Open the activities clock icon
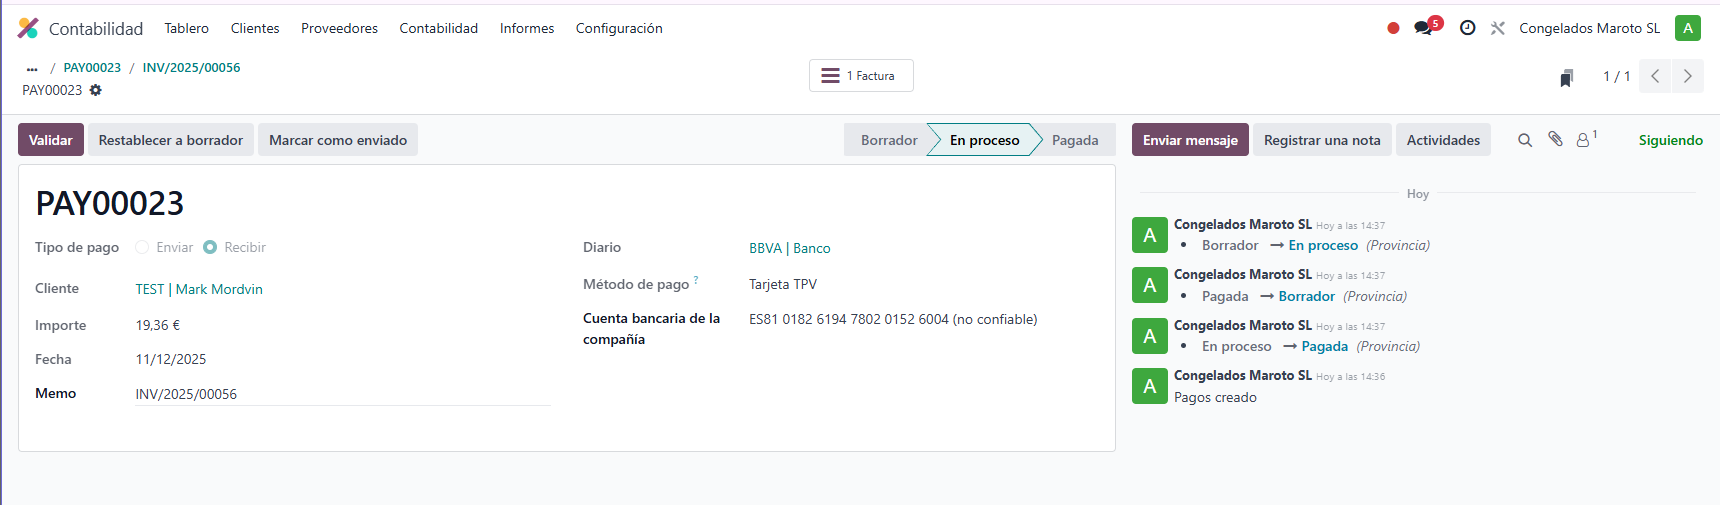The image size is (1720, 505). click(x=1467, y=28)
